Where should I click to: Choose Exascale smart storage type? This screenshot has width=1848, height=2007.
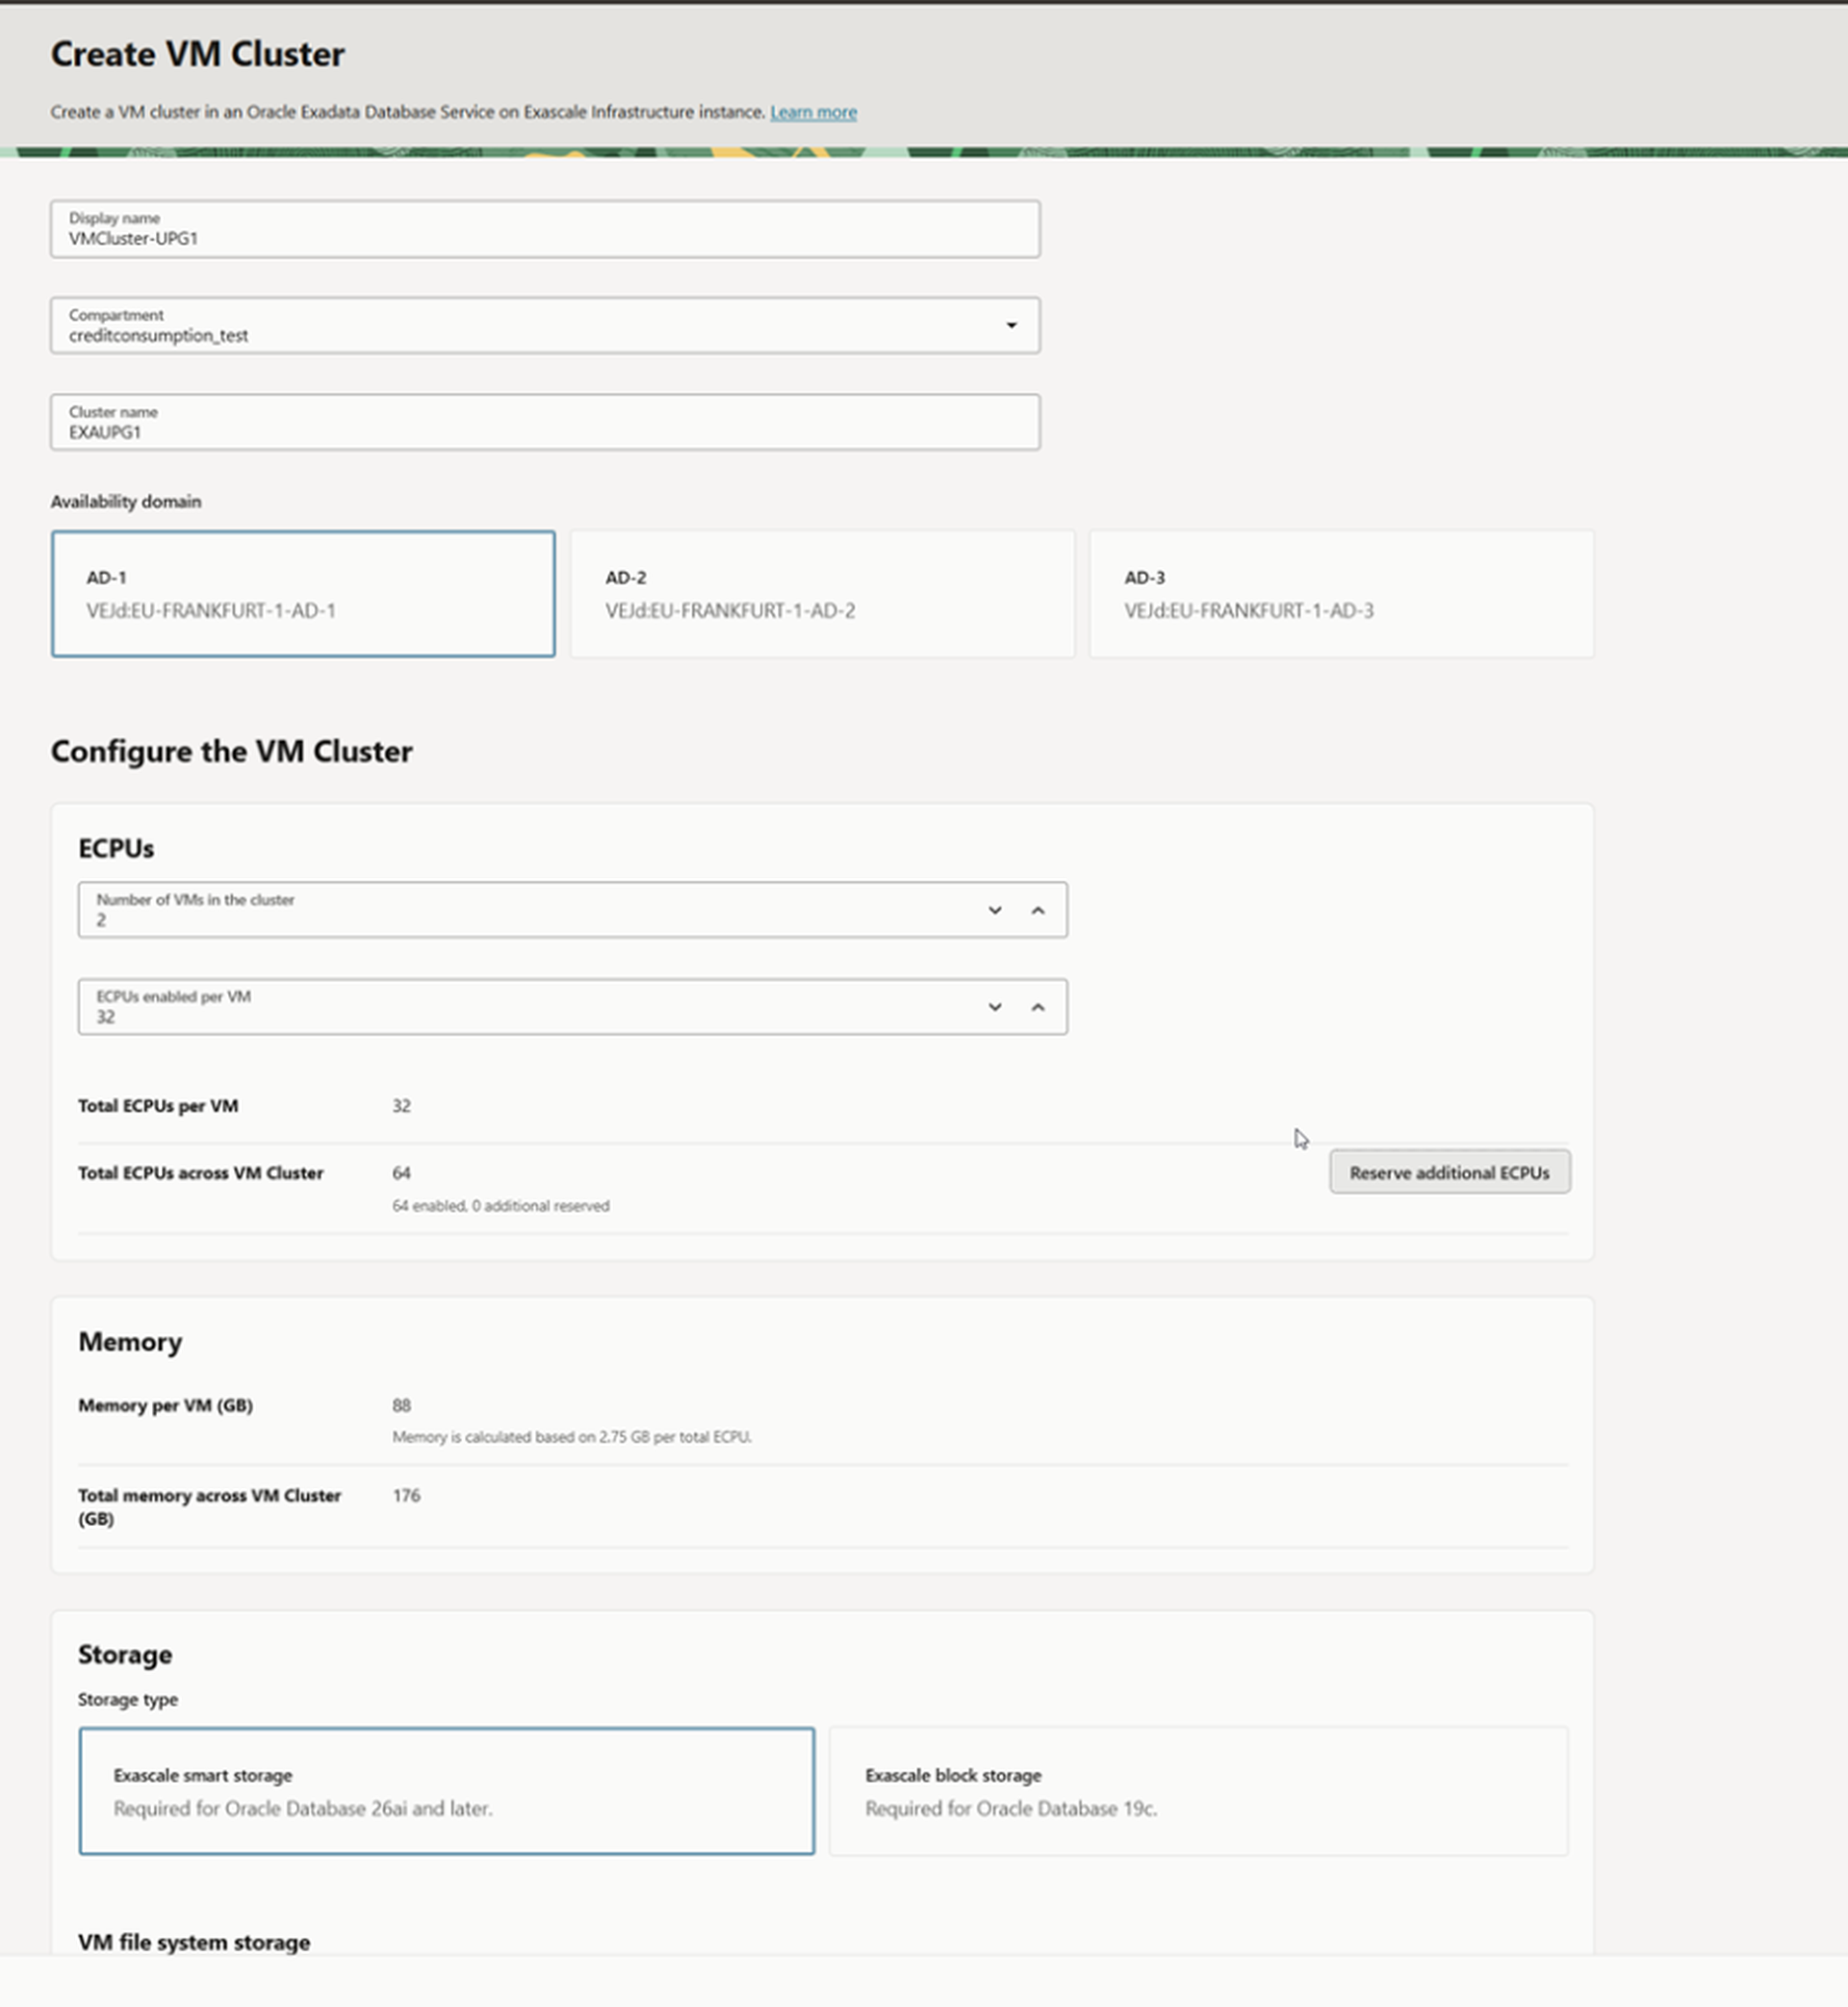[x=446, y=1791]
